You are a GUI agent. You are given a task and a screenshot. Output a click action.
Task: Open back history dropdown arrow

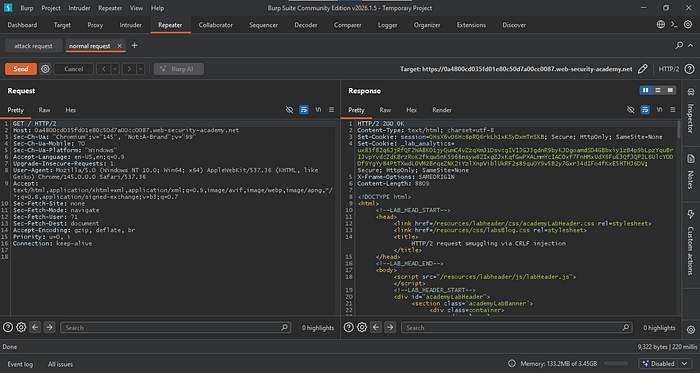pyautogui.click(x=115, y=69)
